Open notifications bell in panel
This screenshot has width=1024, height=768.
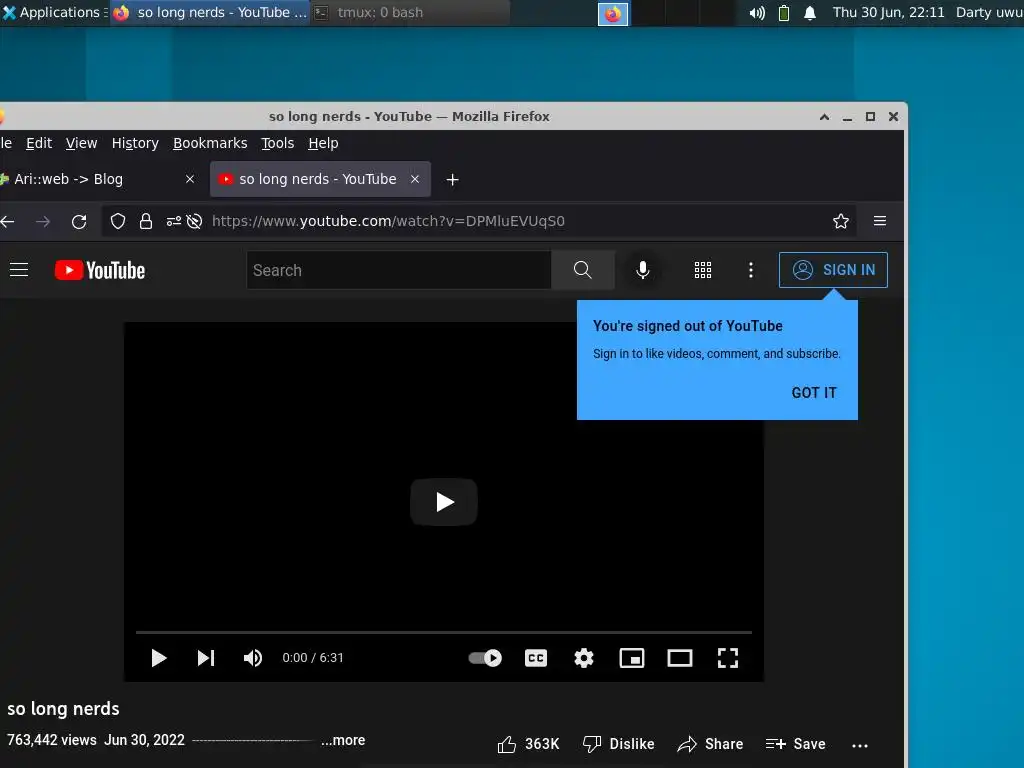coord(810,13)
